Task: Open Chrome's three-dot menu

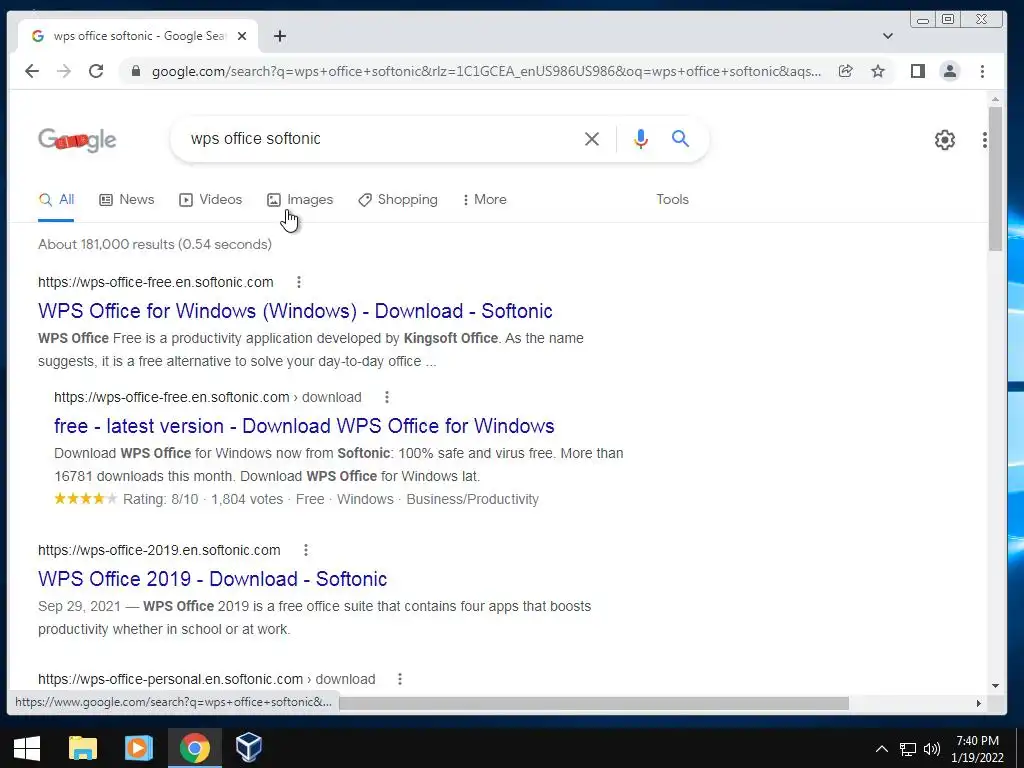Action: point(982,71)
